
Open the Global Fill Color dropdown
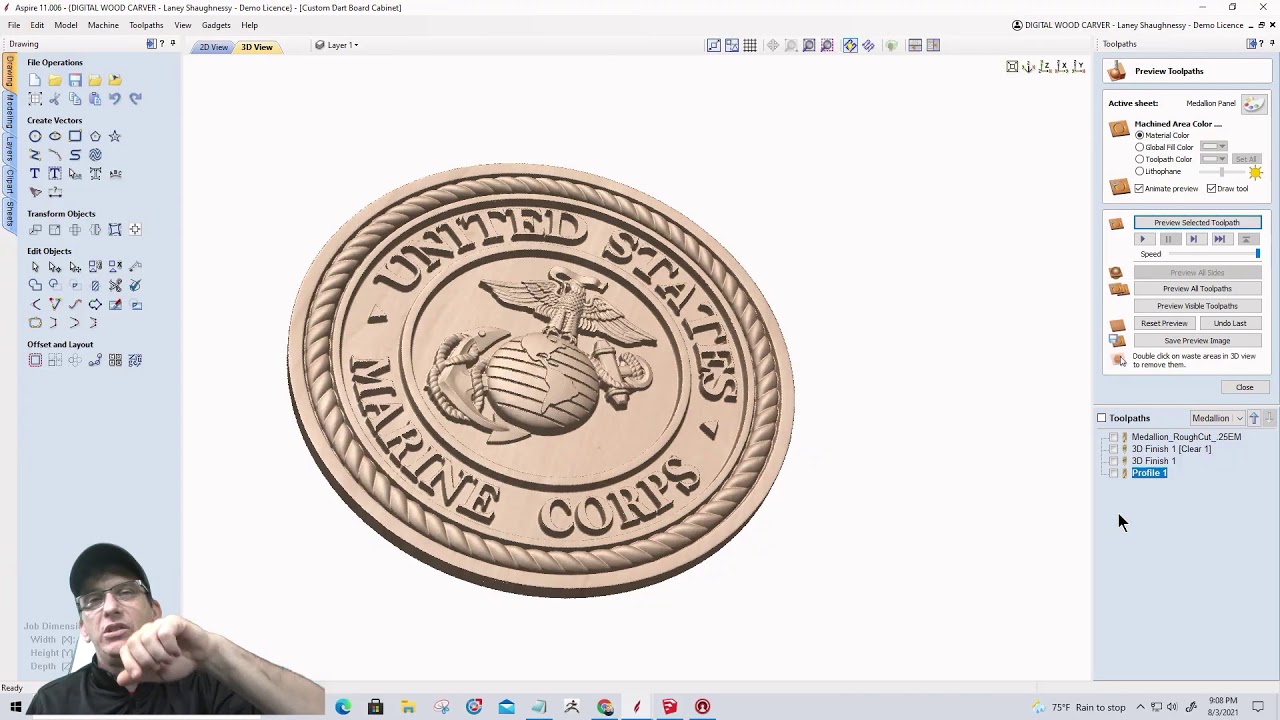pyautogui.click(x=1214, y=147)
